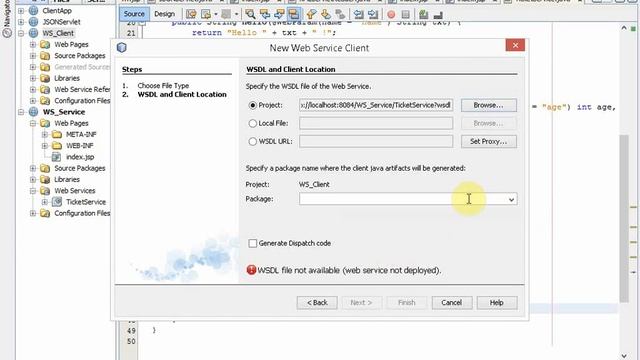Click Stop Macro Recording square icon
This screenshot has width=640, height=360.
click(x=405, y=14)
